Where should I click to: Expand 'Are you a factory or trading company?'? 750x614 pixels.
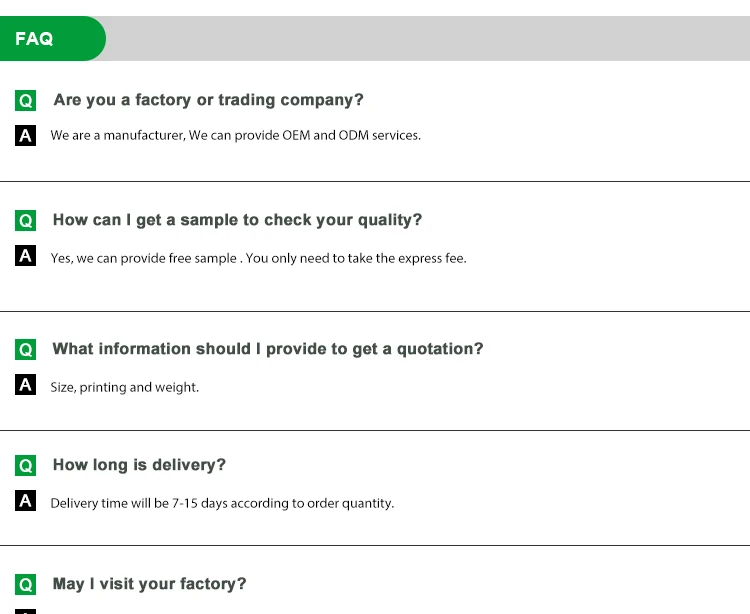208,100
